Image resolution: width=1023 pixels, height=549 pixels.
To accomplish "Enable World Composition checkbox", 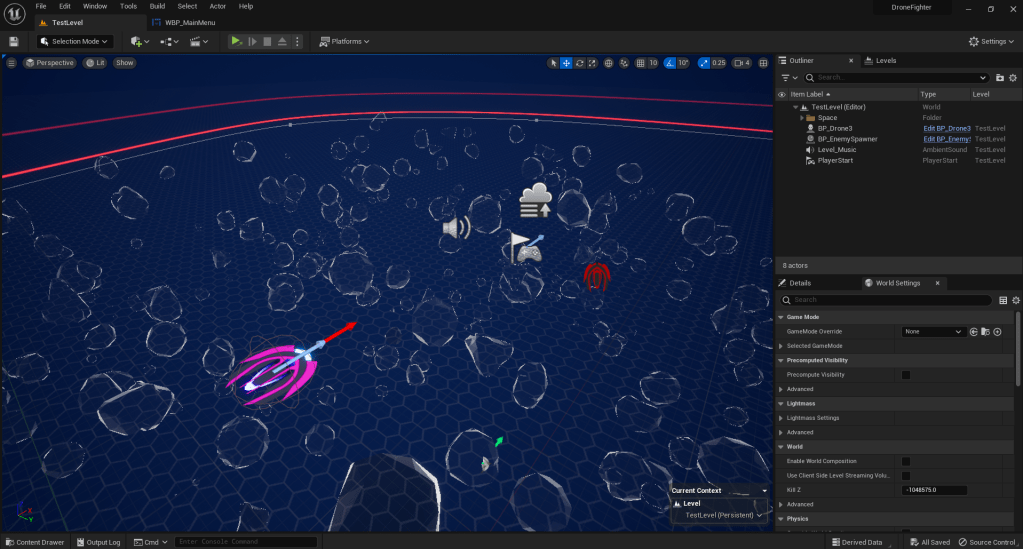I will (906, 461).
